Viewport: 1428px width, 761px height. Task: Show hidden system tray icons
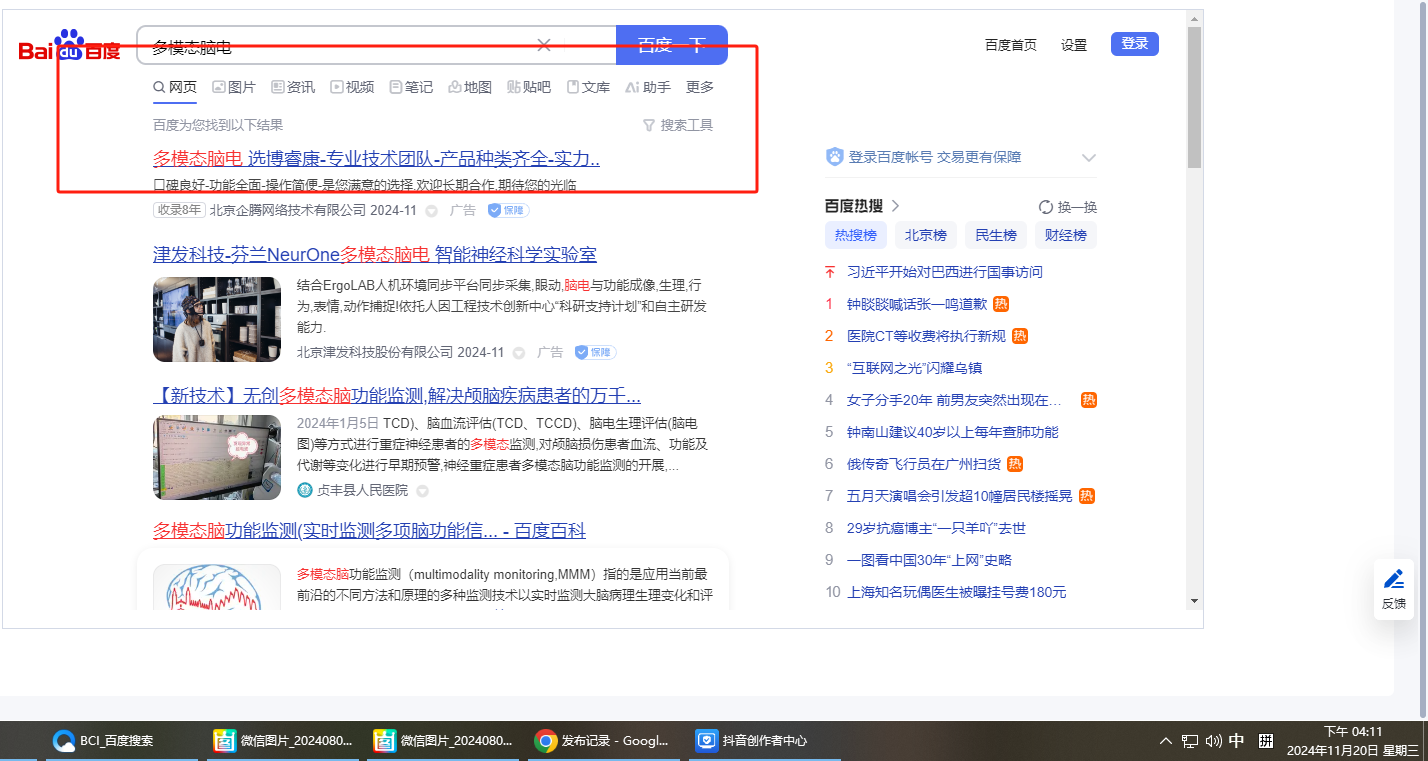pyautogui.click(x=1166, y=741)
